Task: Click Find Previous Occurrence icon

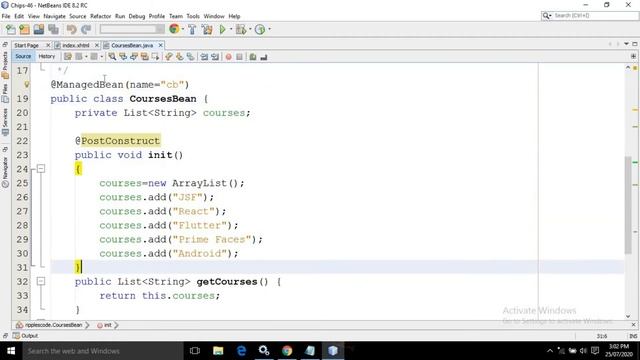Action: (123, 57)
